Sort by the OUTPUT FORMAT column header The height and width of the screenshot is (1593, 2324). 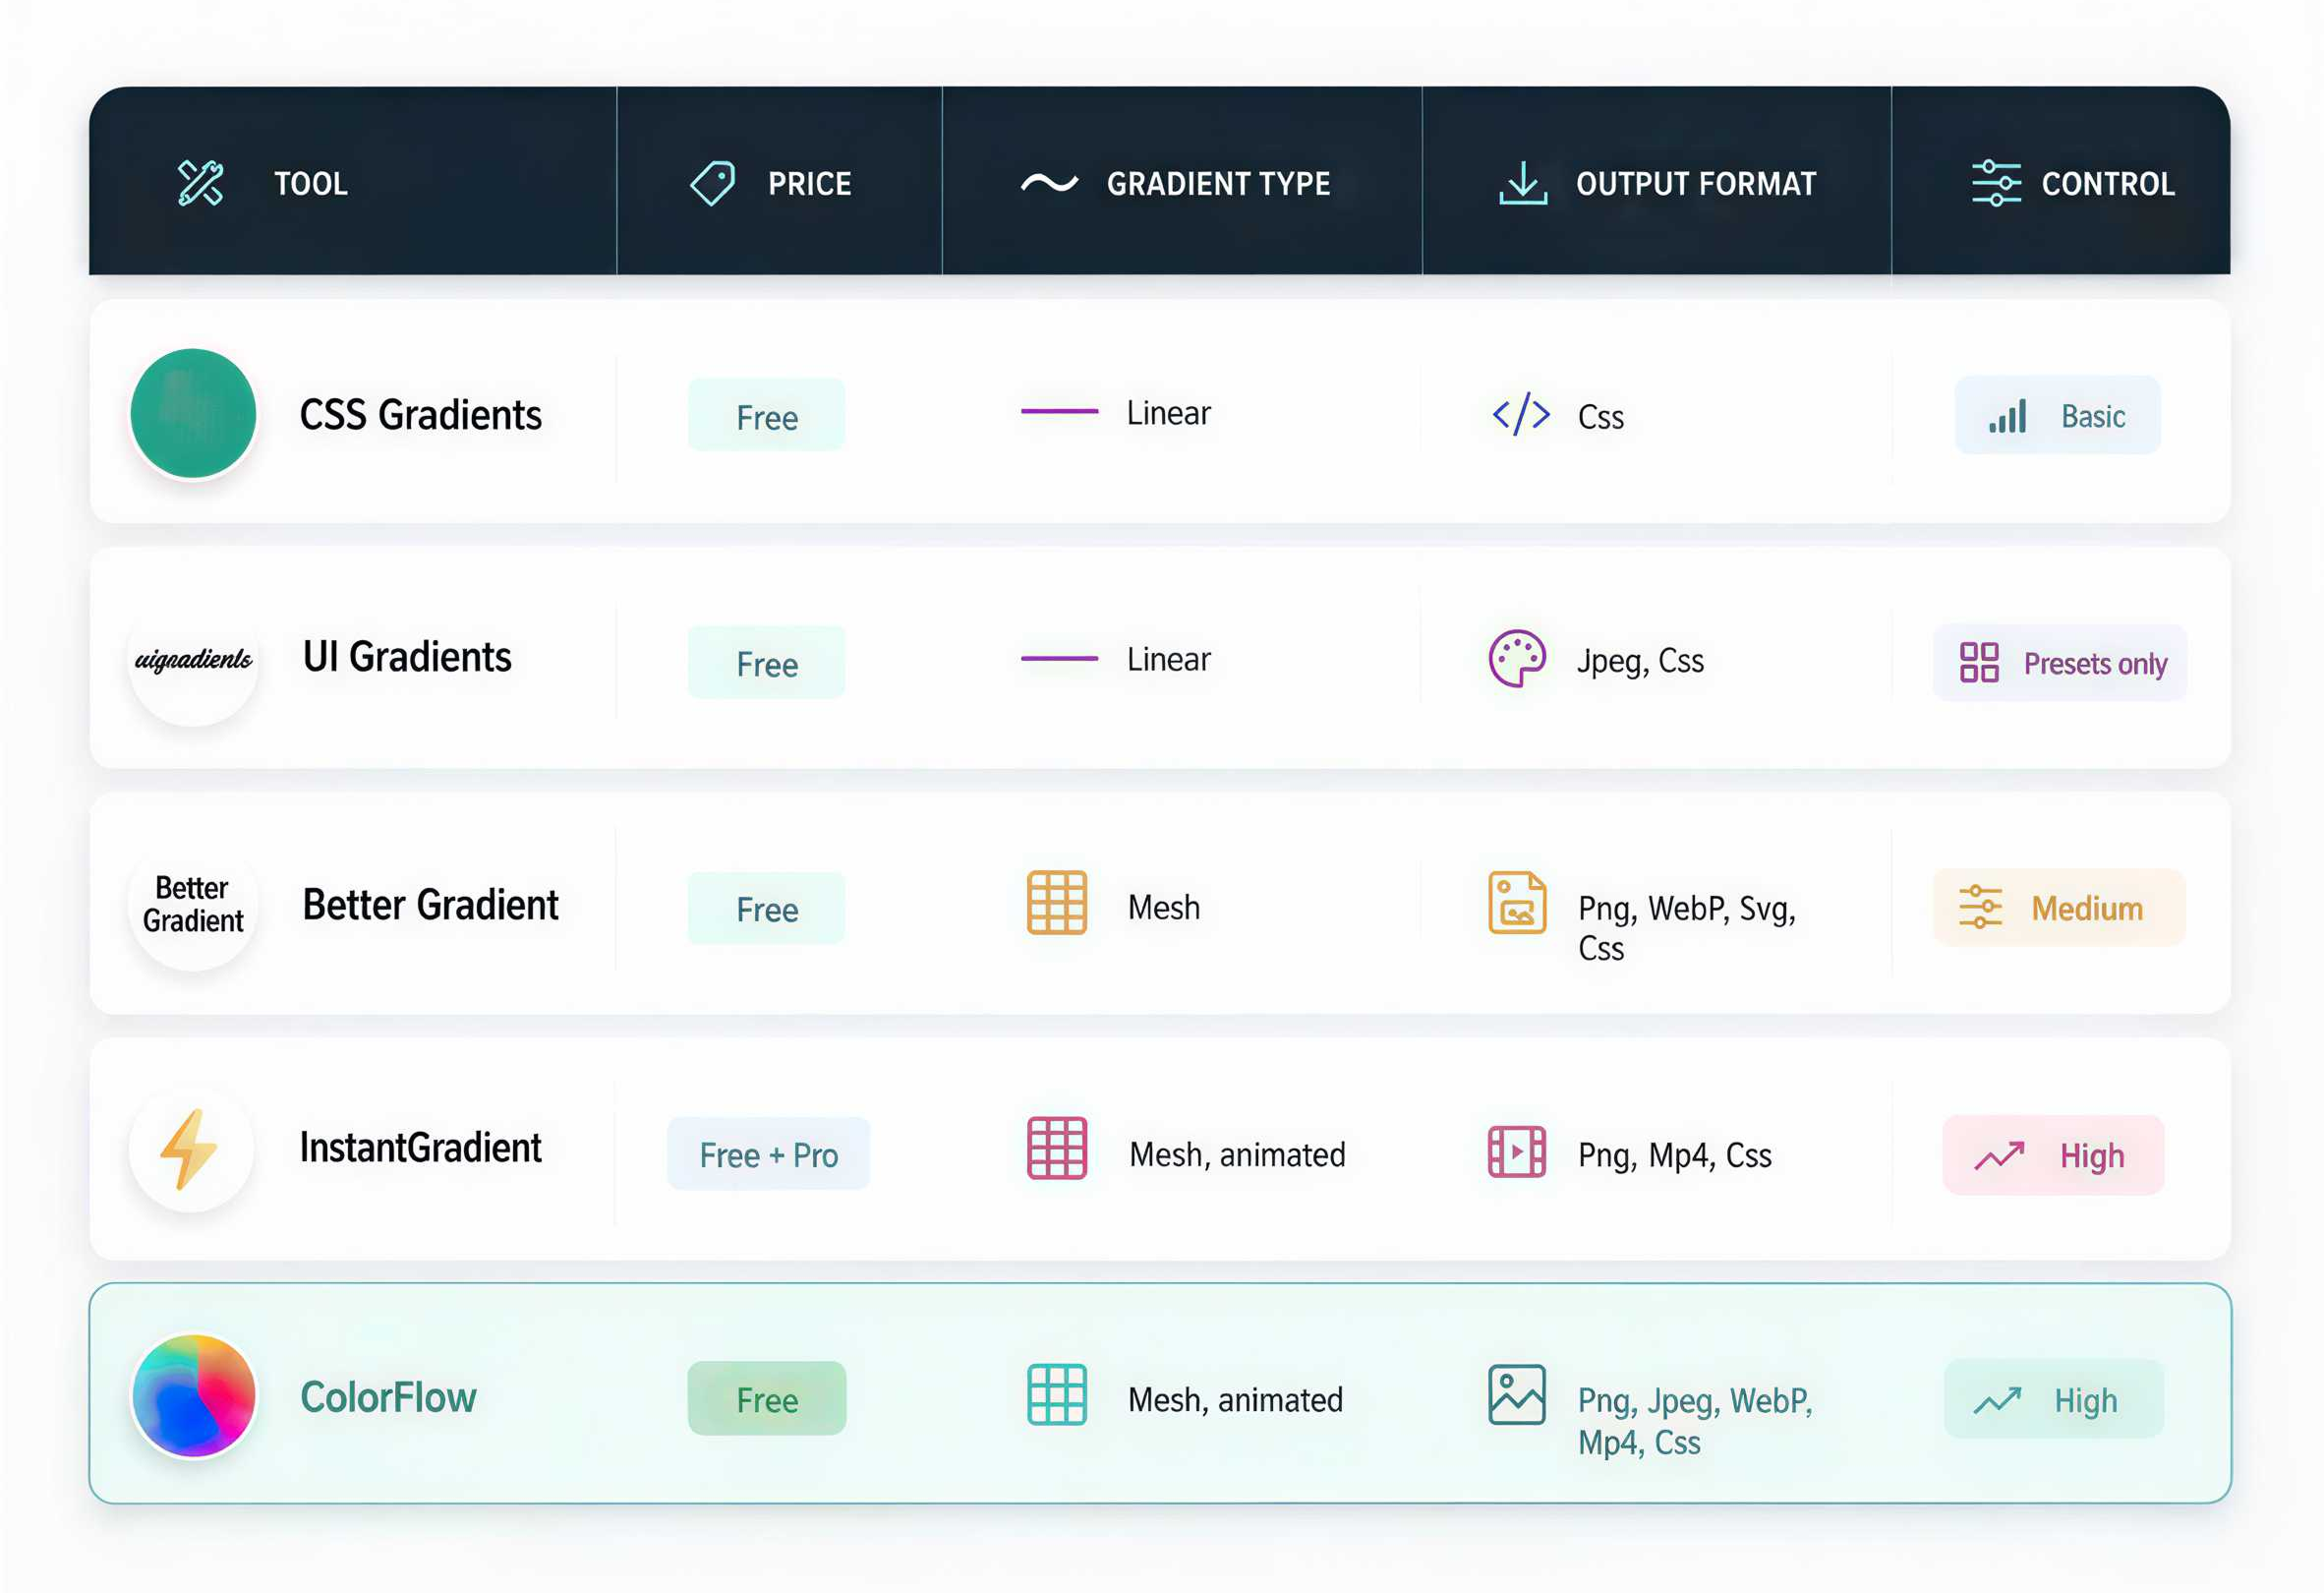pos(1696,184)
